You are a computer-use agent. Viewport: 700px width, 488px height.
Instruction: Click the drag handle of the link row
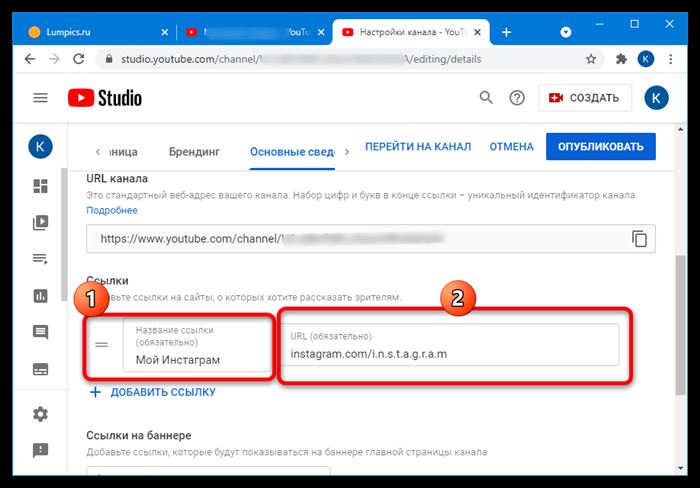click(x=102, y=345)
